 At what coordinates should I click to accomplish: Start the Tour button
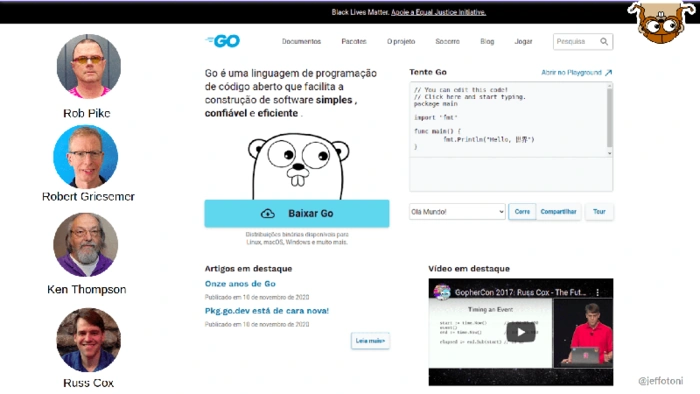(x=599, y=212)
